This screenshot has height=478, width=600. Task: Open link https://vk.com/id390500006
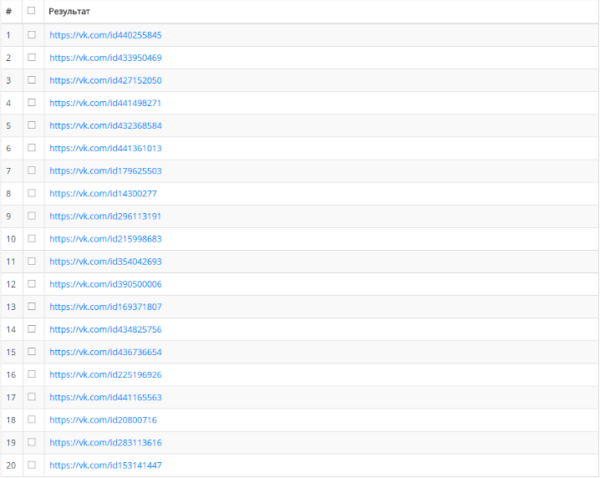coord(106,284)
